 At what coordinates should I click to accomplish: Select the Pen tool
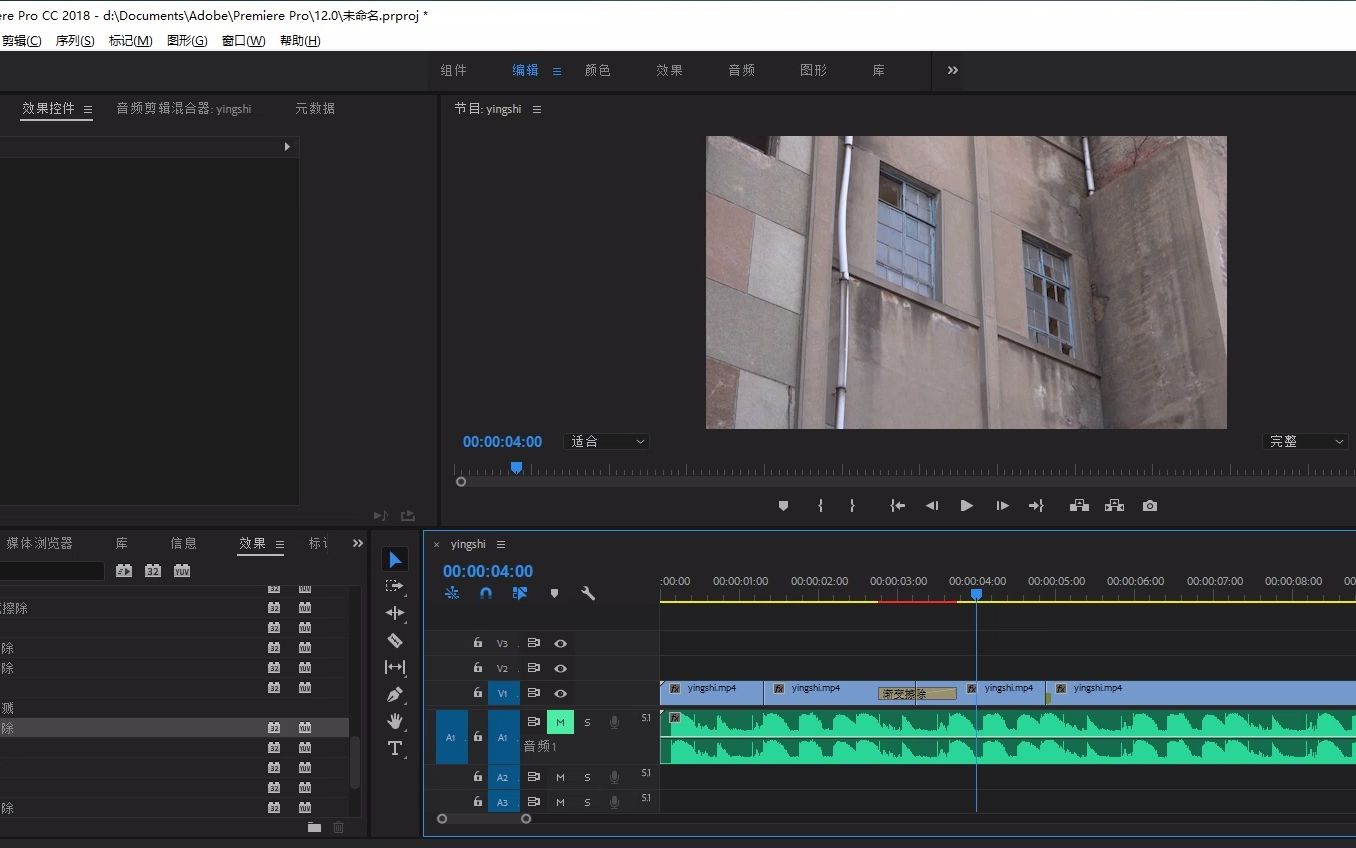395,694
